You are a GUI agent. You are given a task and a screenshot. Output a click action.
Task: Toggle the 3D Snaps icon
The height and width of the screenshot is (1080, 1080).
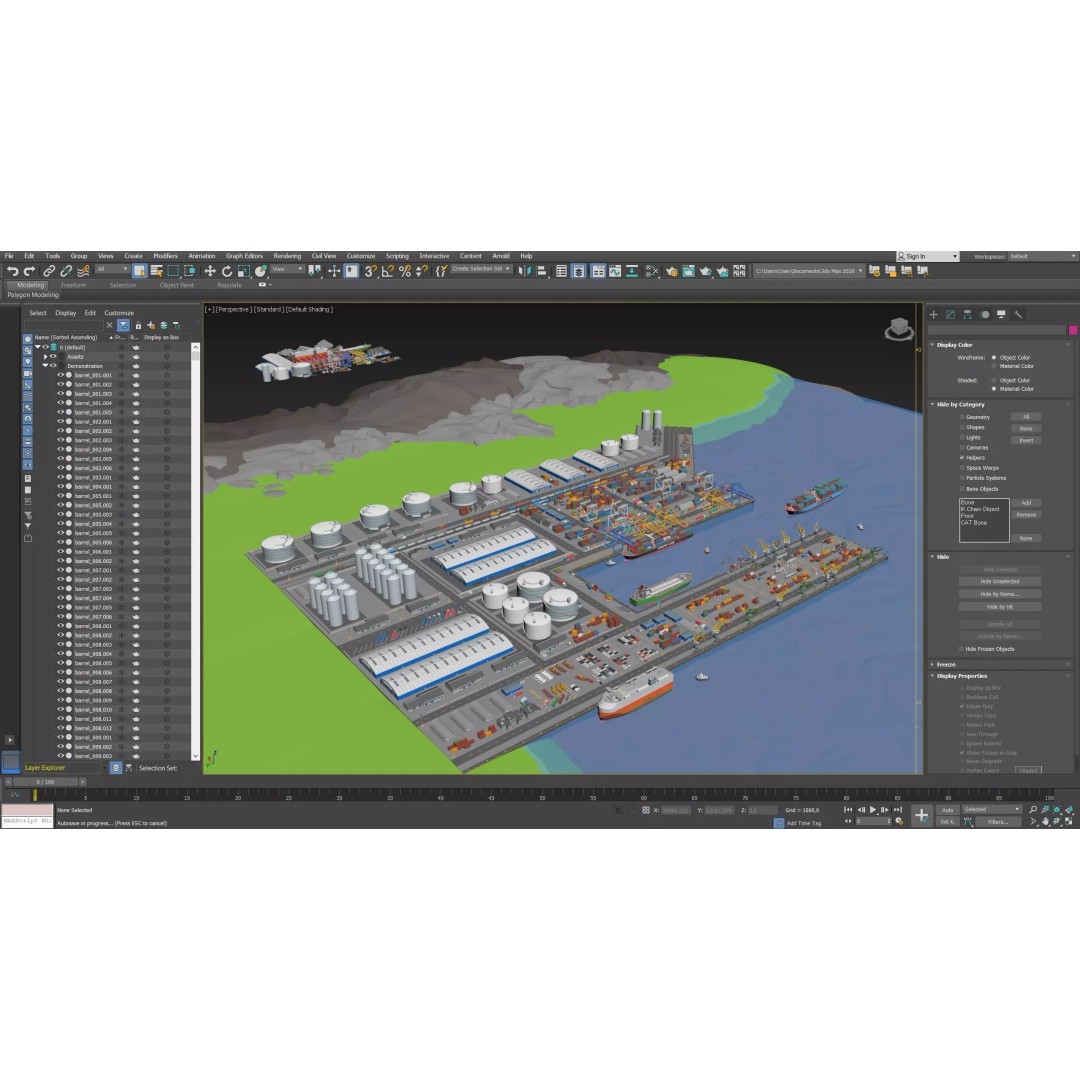coord(371,271)
